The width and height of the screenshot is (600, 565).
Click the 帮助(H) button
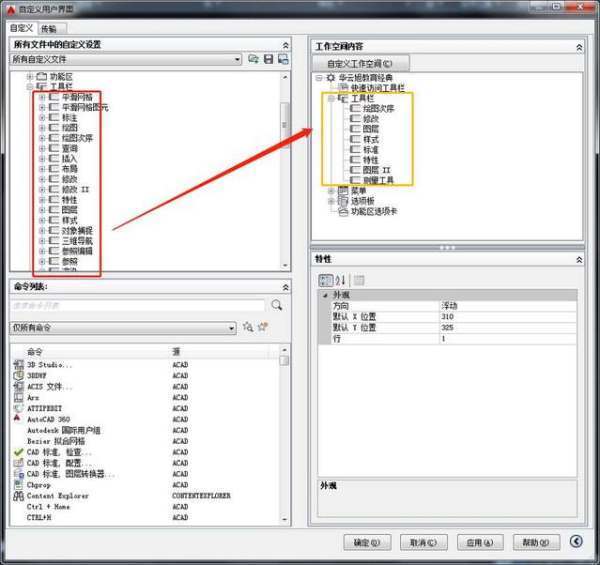[x=536, y=542]
